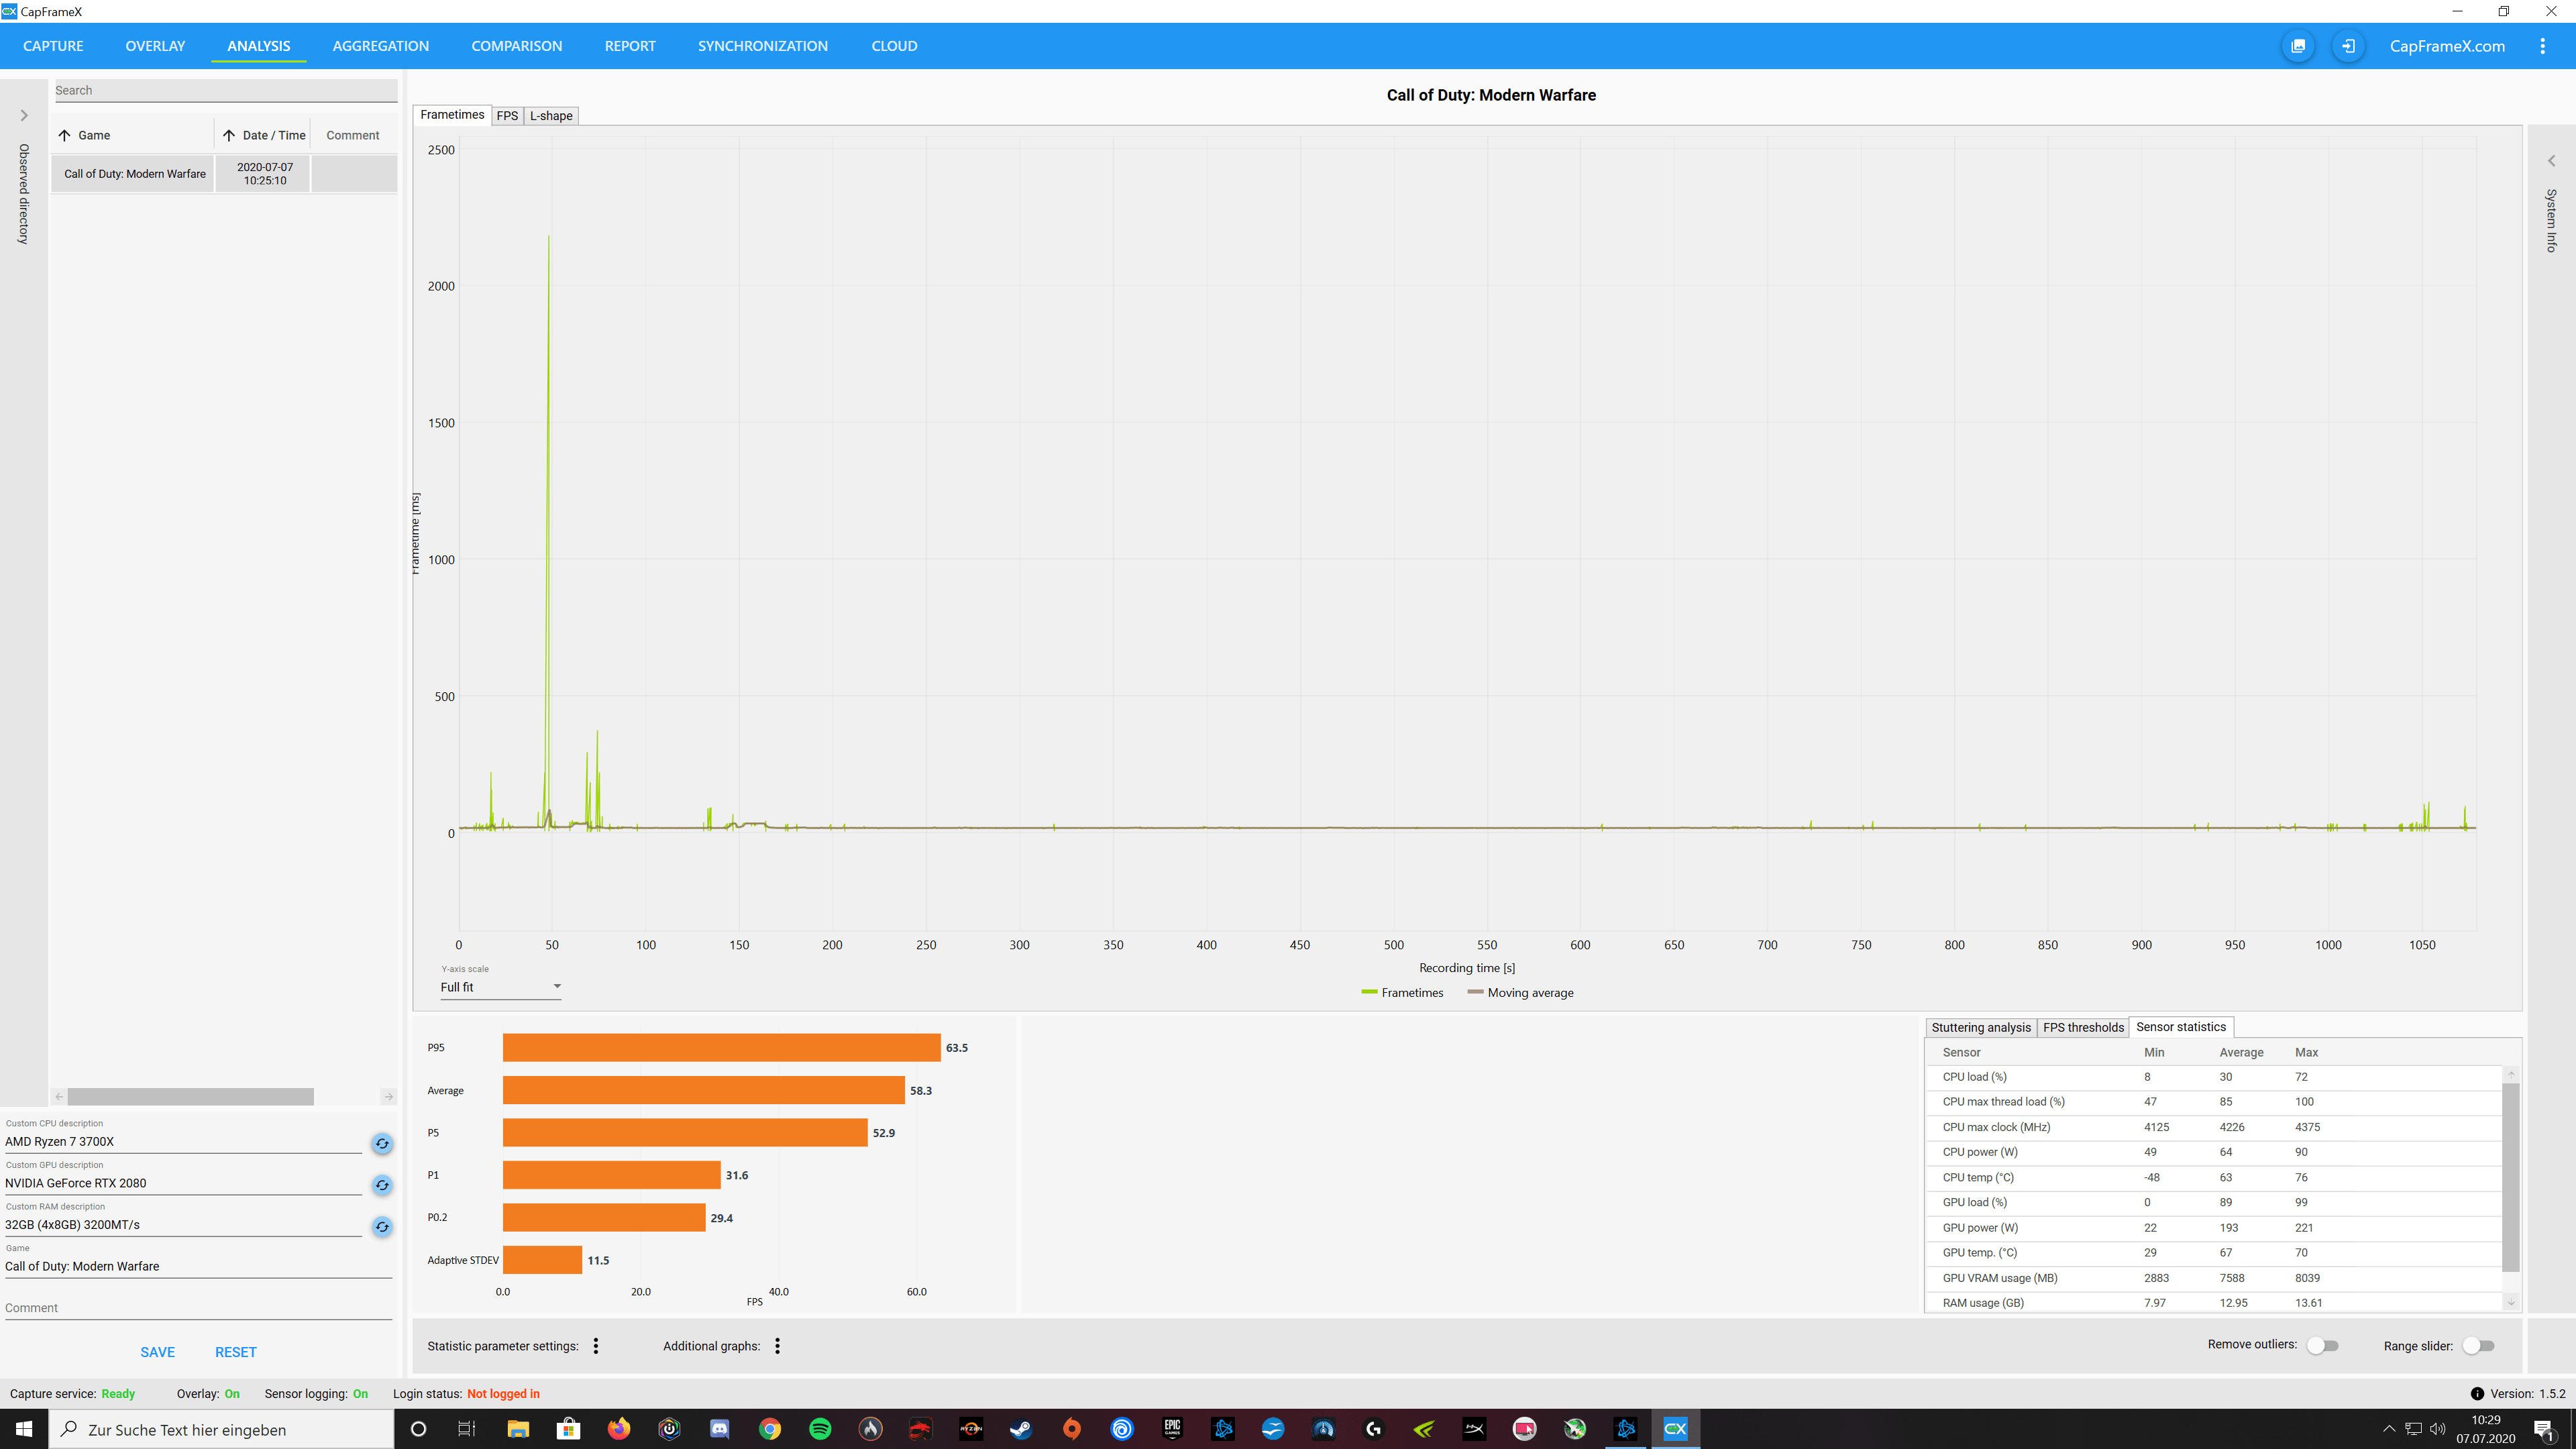
Task: Open Statistic parameter settings three-dot menu
Action: click(x=596, y=1346)
